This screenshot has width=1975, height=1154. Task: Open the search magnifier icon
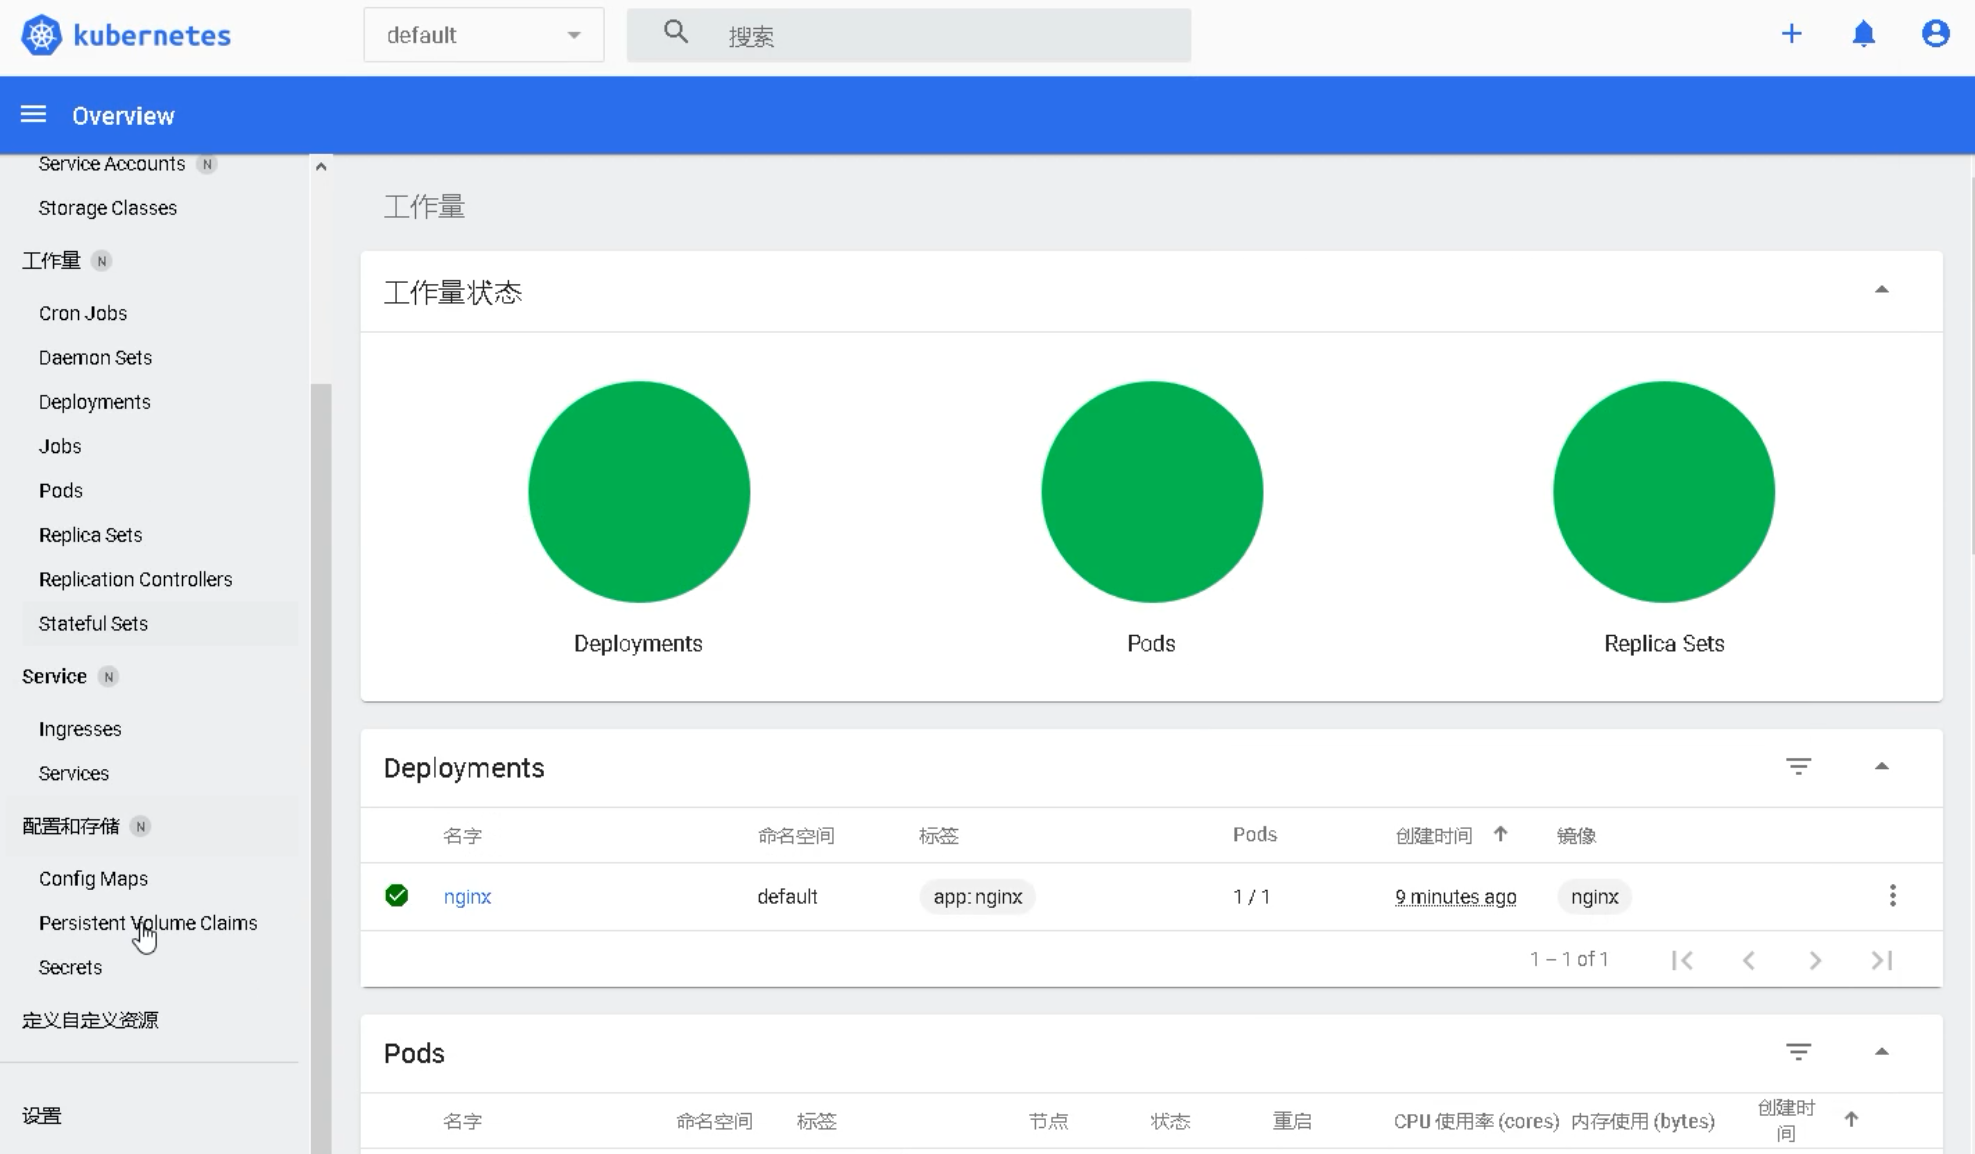[676, 31]
